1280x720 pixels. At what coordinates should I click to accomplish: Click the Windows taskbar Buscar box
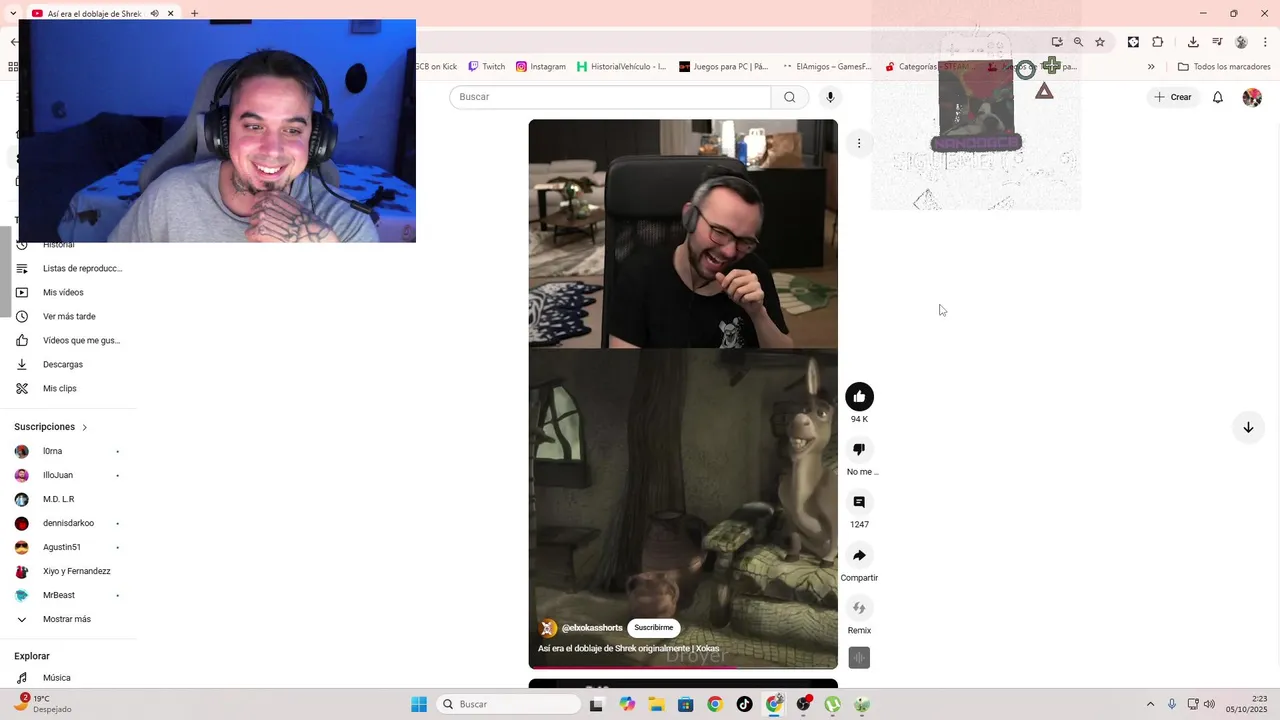(x=509, y=704)
